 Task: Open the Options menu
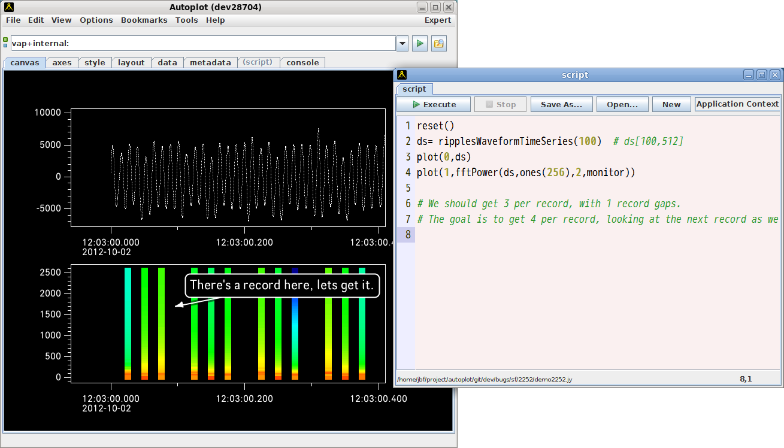[x=96, y=20]
